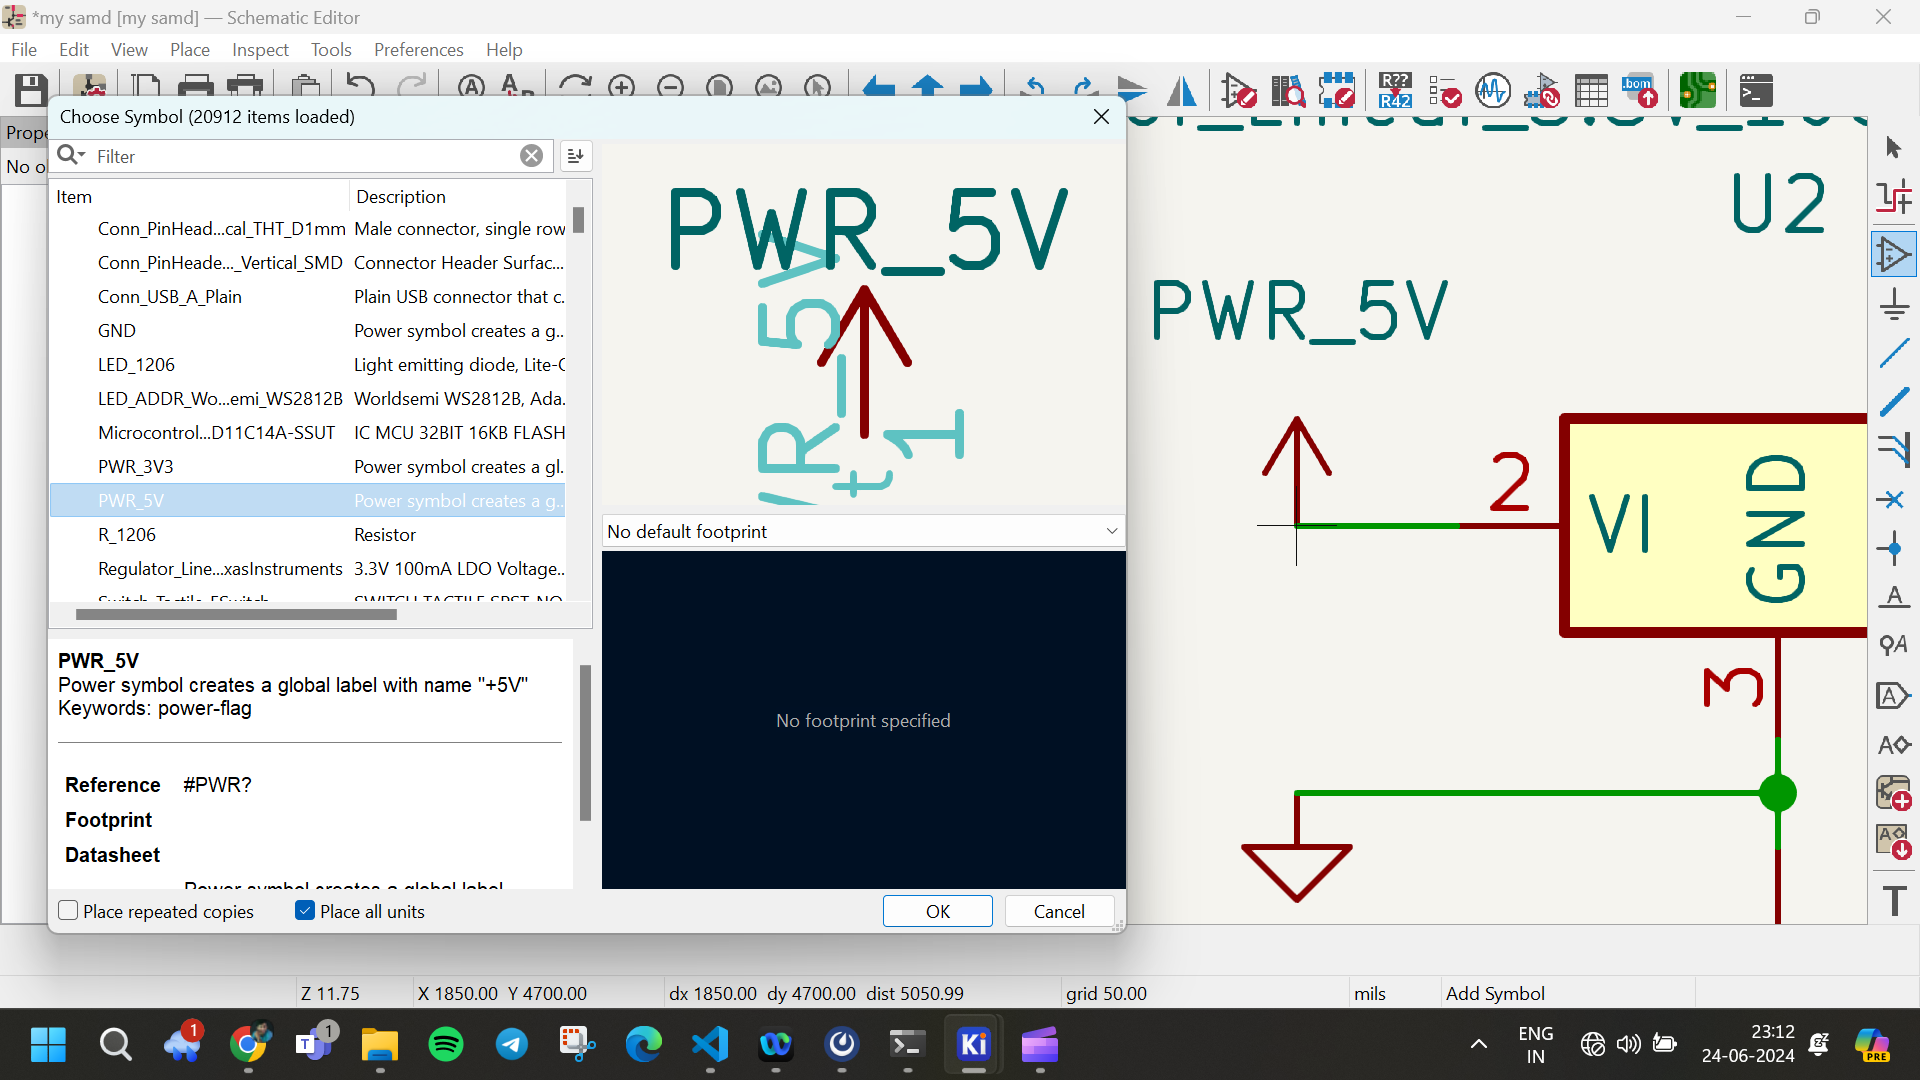This screenshot has height=1080, width=1920.
Task: Select the Add Text tool
Action: point(1894,900)
